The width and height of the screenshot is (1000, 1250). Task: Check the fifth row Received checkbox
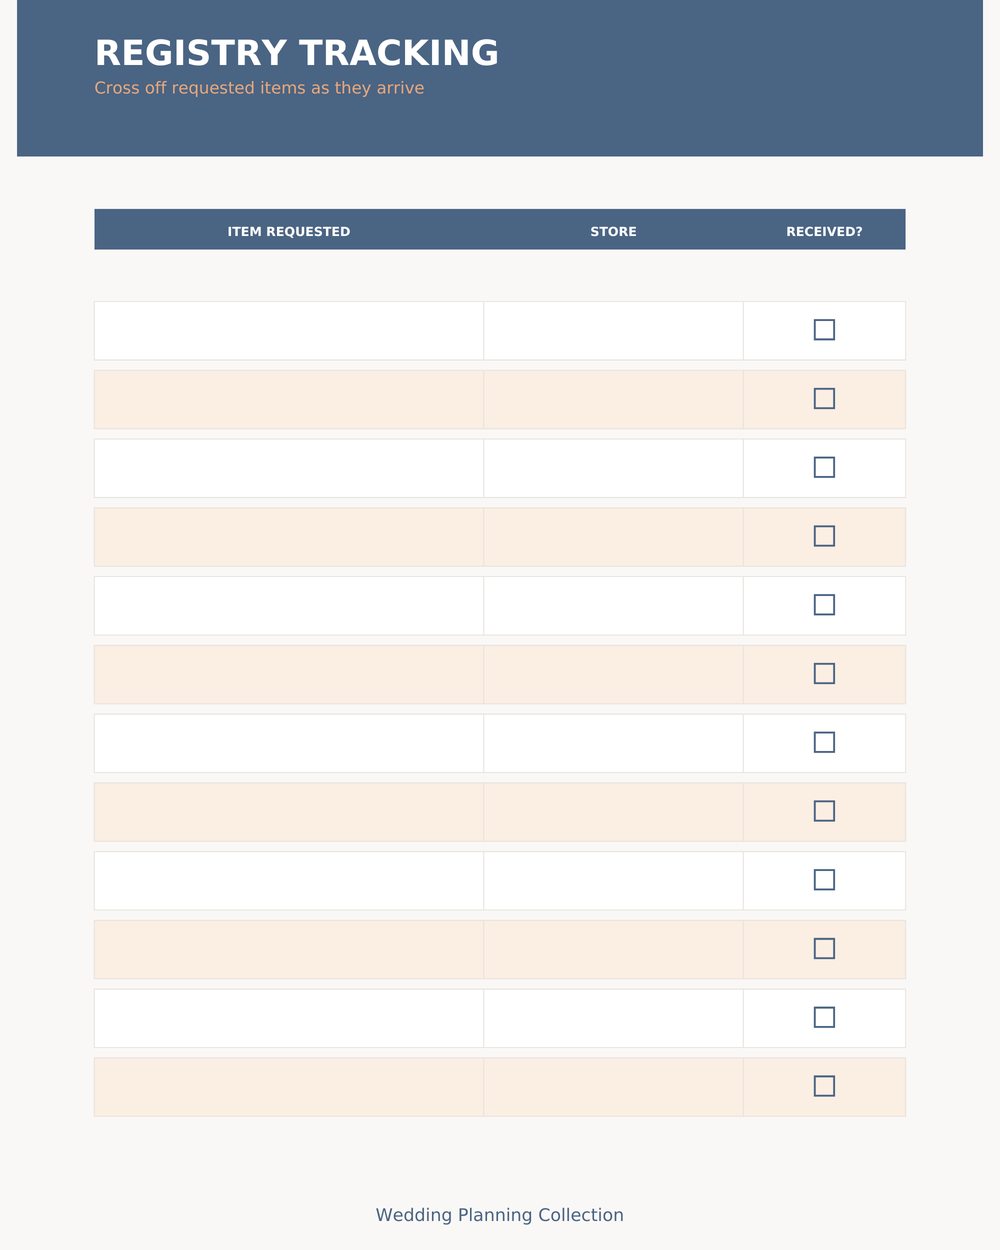coord(824,605)
